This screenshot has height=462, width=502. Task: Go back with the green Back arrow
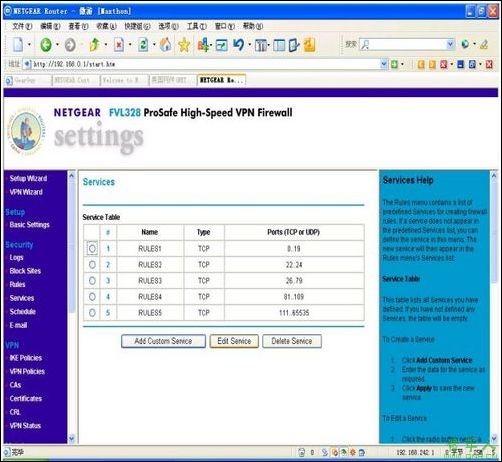46,44
